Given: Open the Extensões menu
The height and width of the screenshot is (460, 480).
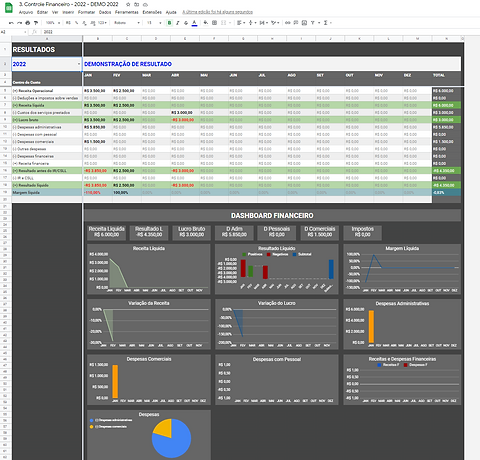Looking at the screenshot, I should coord(152,12).
